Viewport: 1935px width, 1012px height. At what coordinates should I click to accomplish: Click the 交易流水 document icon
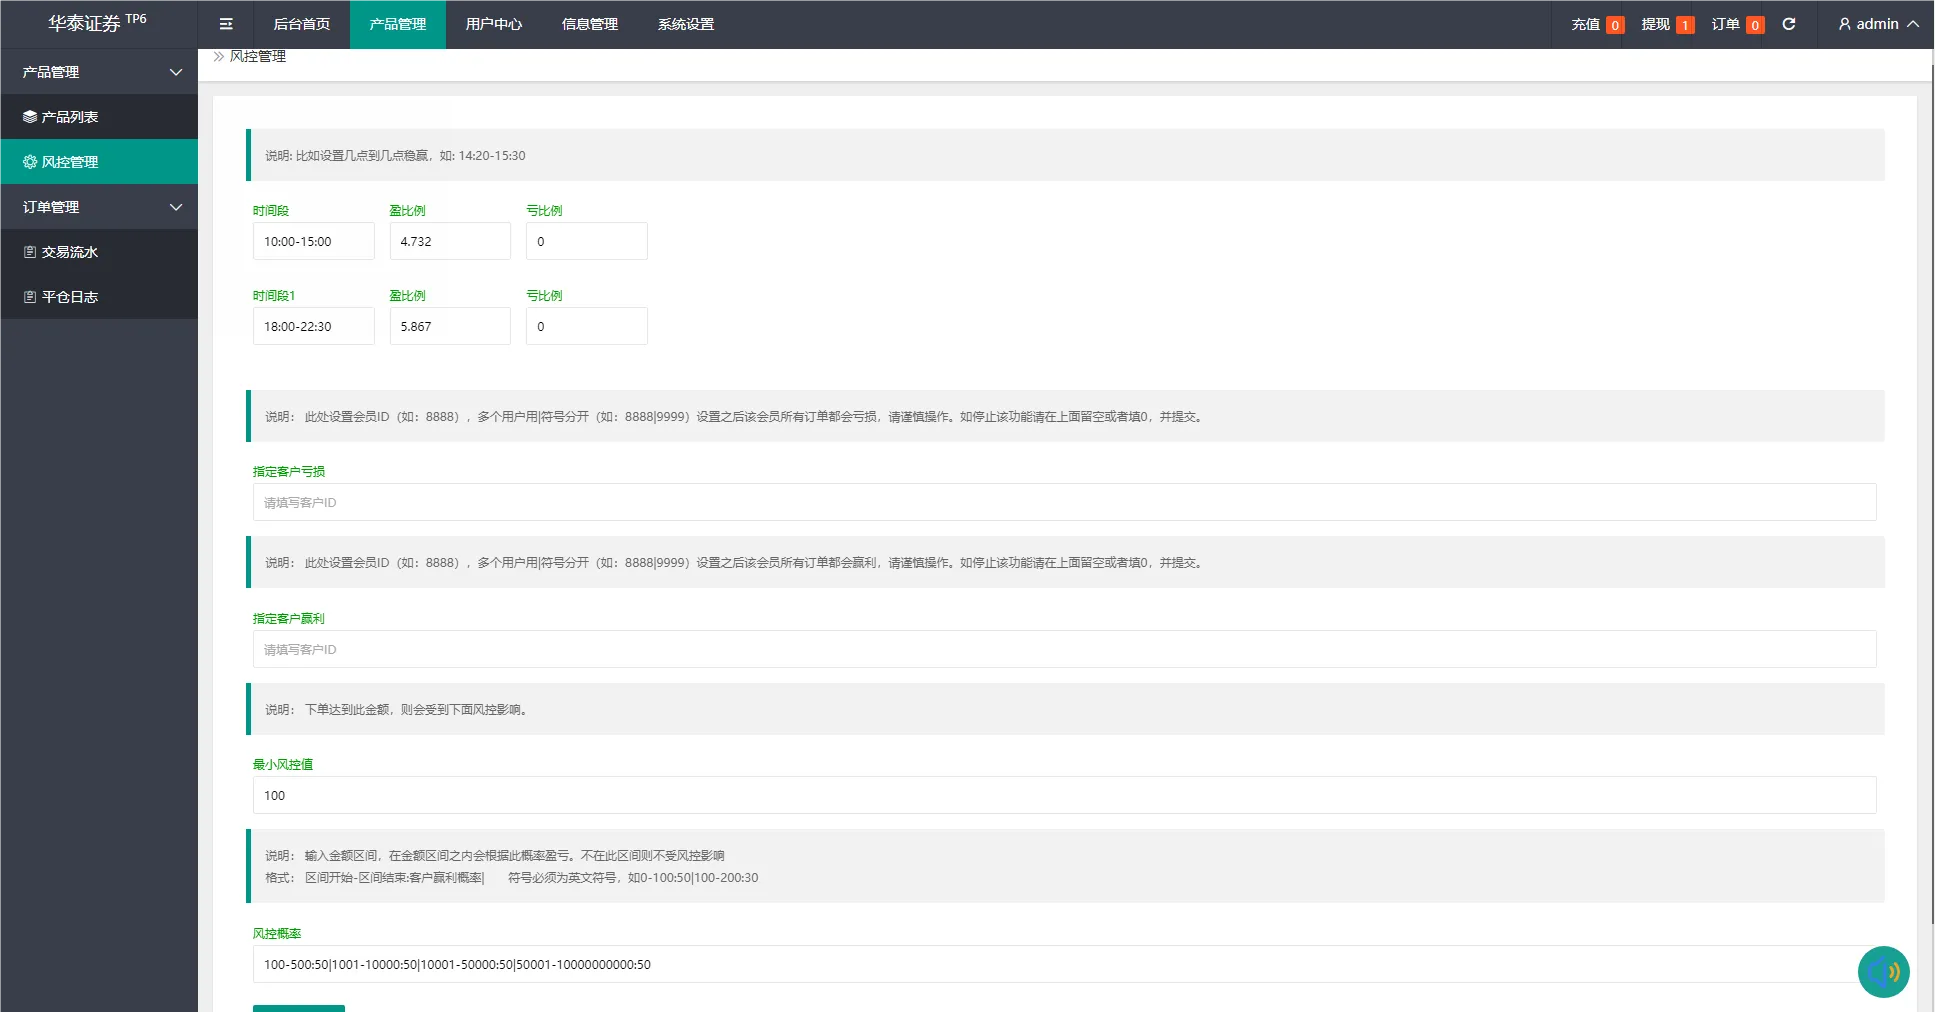coord(30,252)
